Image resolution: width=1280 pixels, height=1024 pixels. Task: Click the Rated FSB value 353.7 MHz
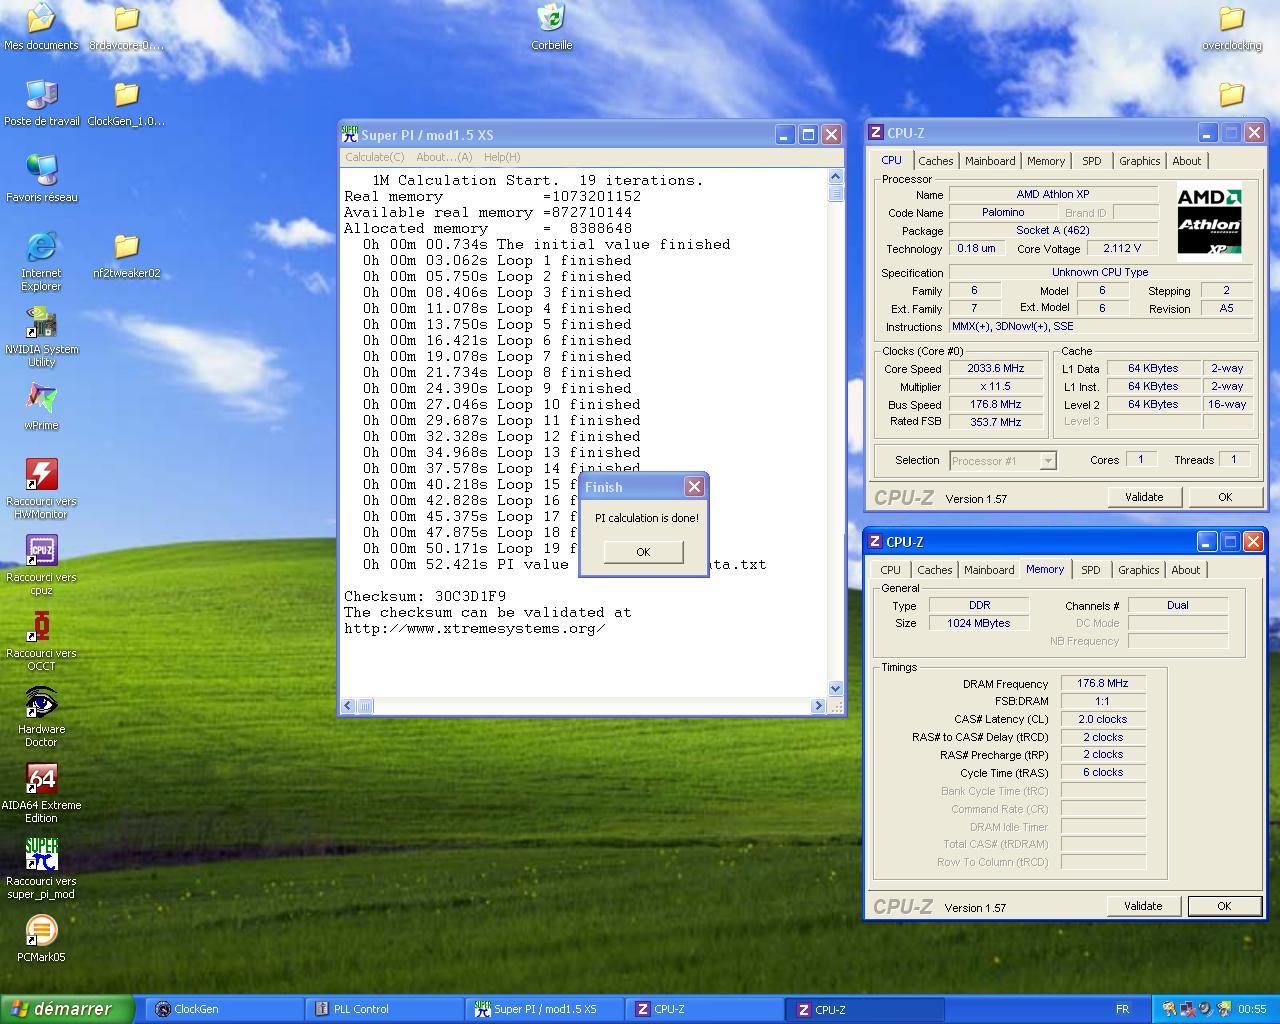tap(995, 422)
